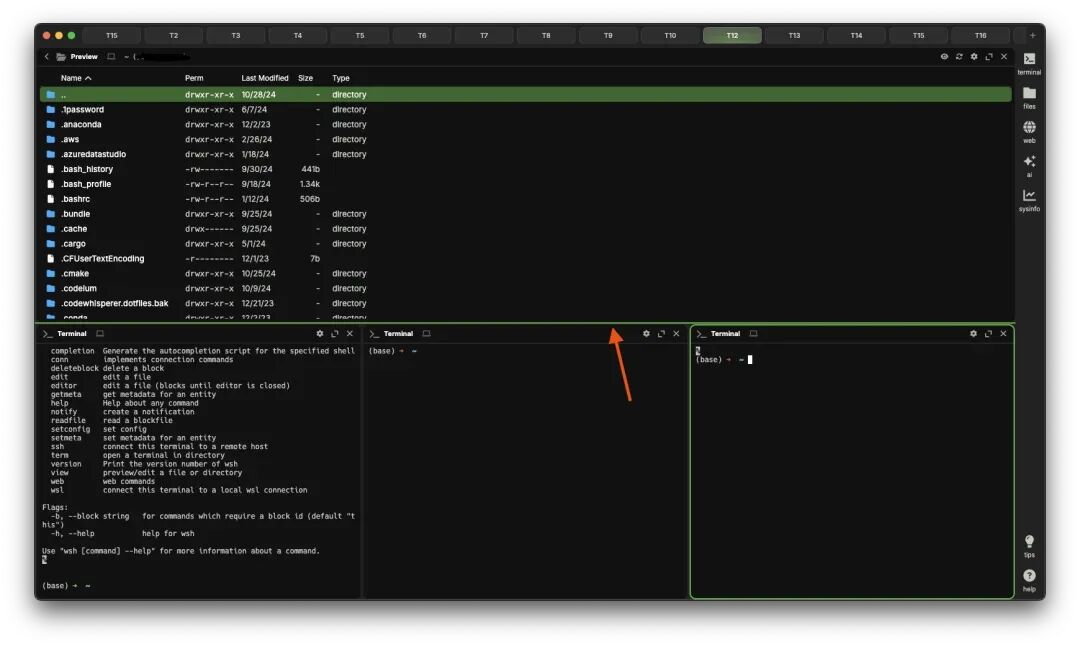Switch to tab T12
Image resolution: width=1080 pixels, height=646 pixels.
[732, 34]
